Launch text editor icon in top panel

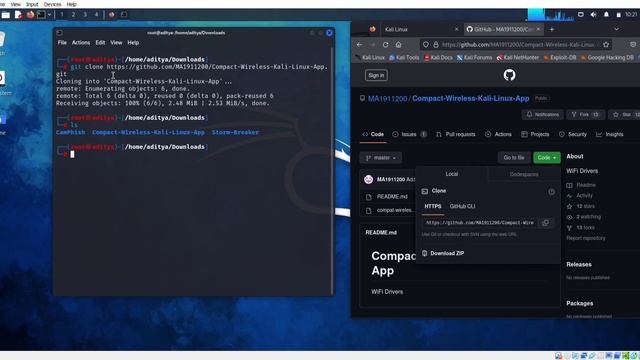tap(18, 15)
